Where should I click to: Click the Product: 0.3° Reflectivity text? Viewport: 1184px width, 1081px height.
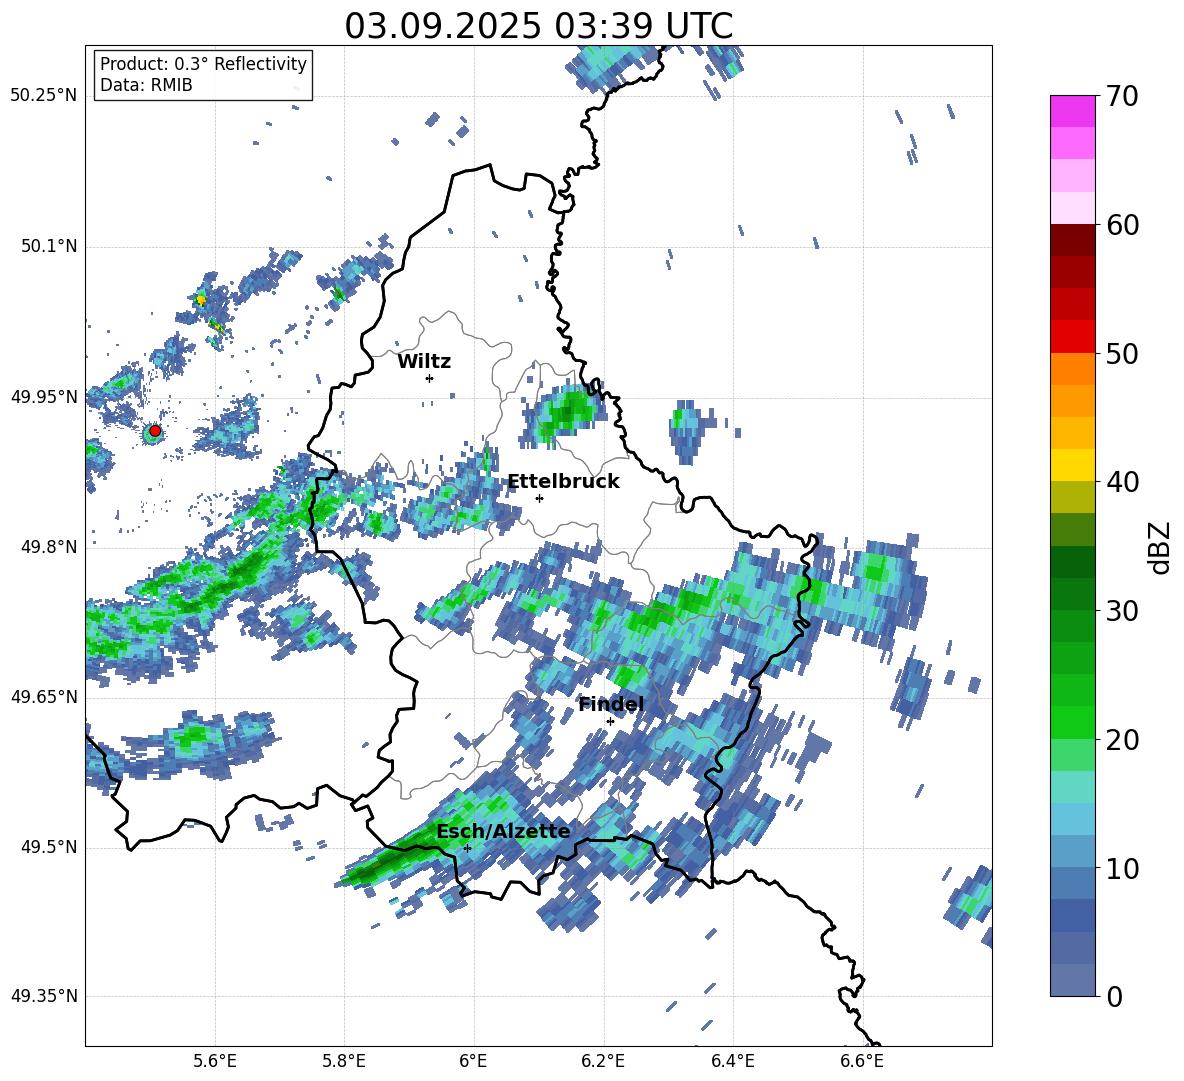203,64
